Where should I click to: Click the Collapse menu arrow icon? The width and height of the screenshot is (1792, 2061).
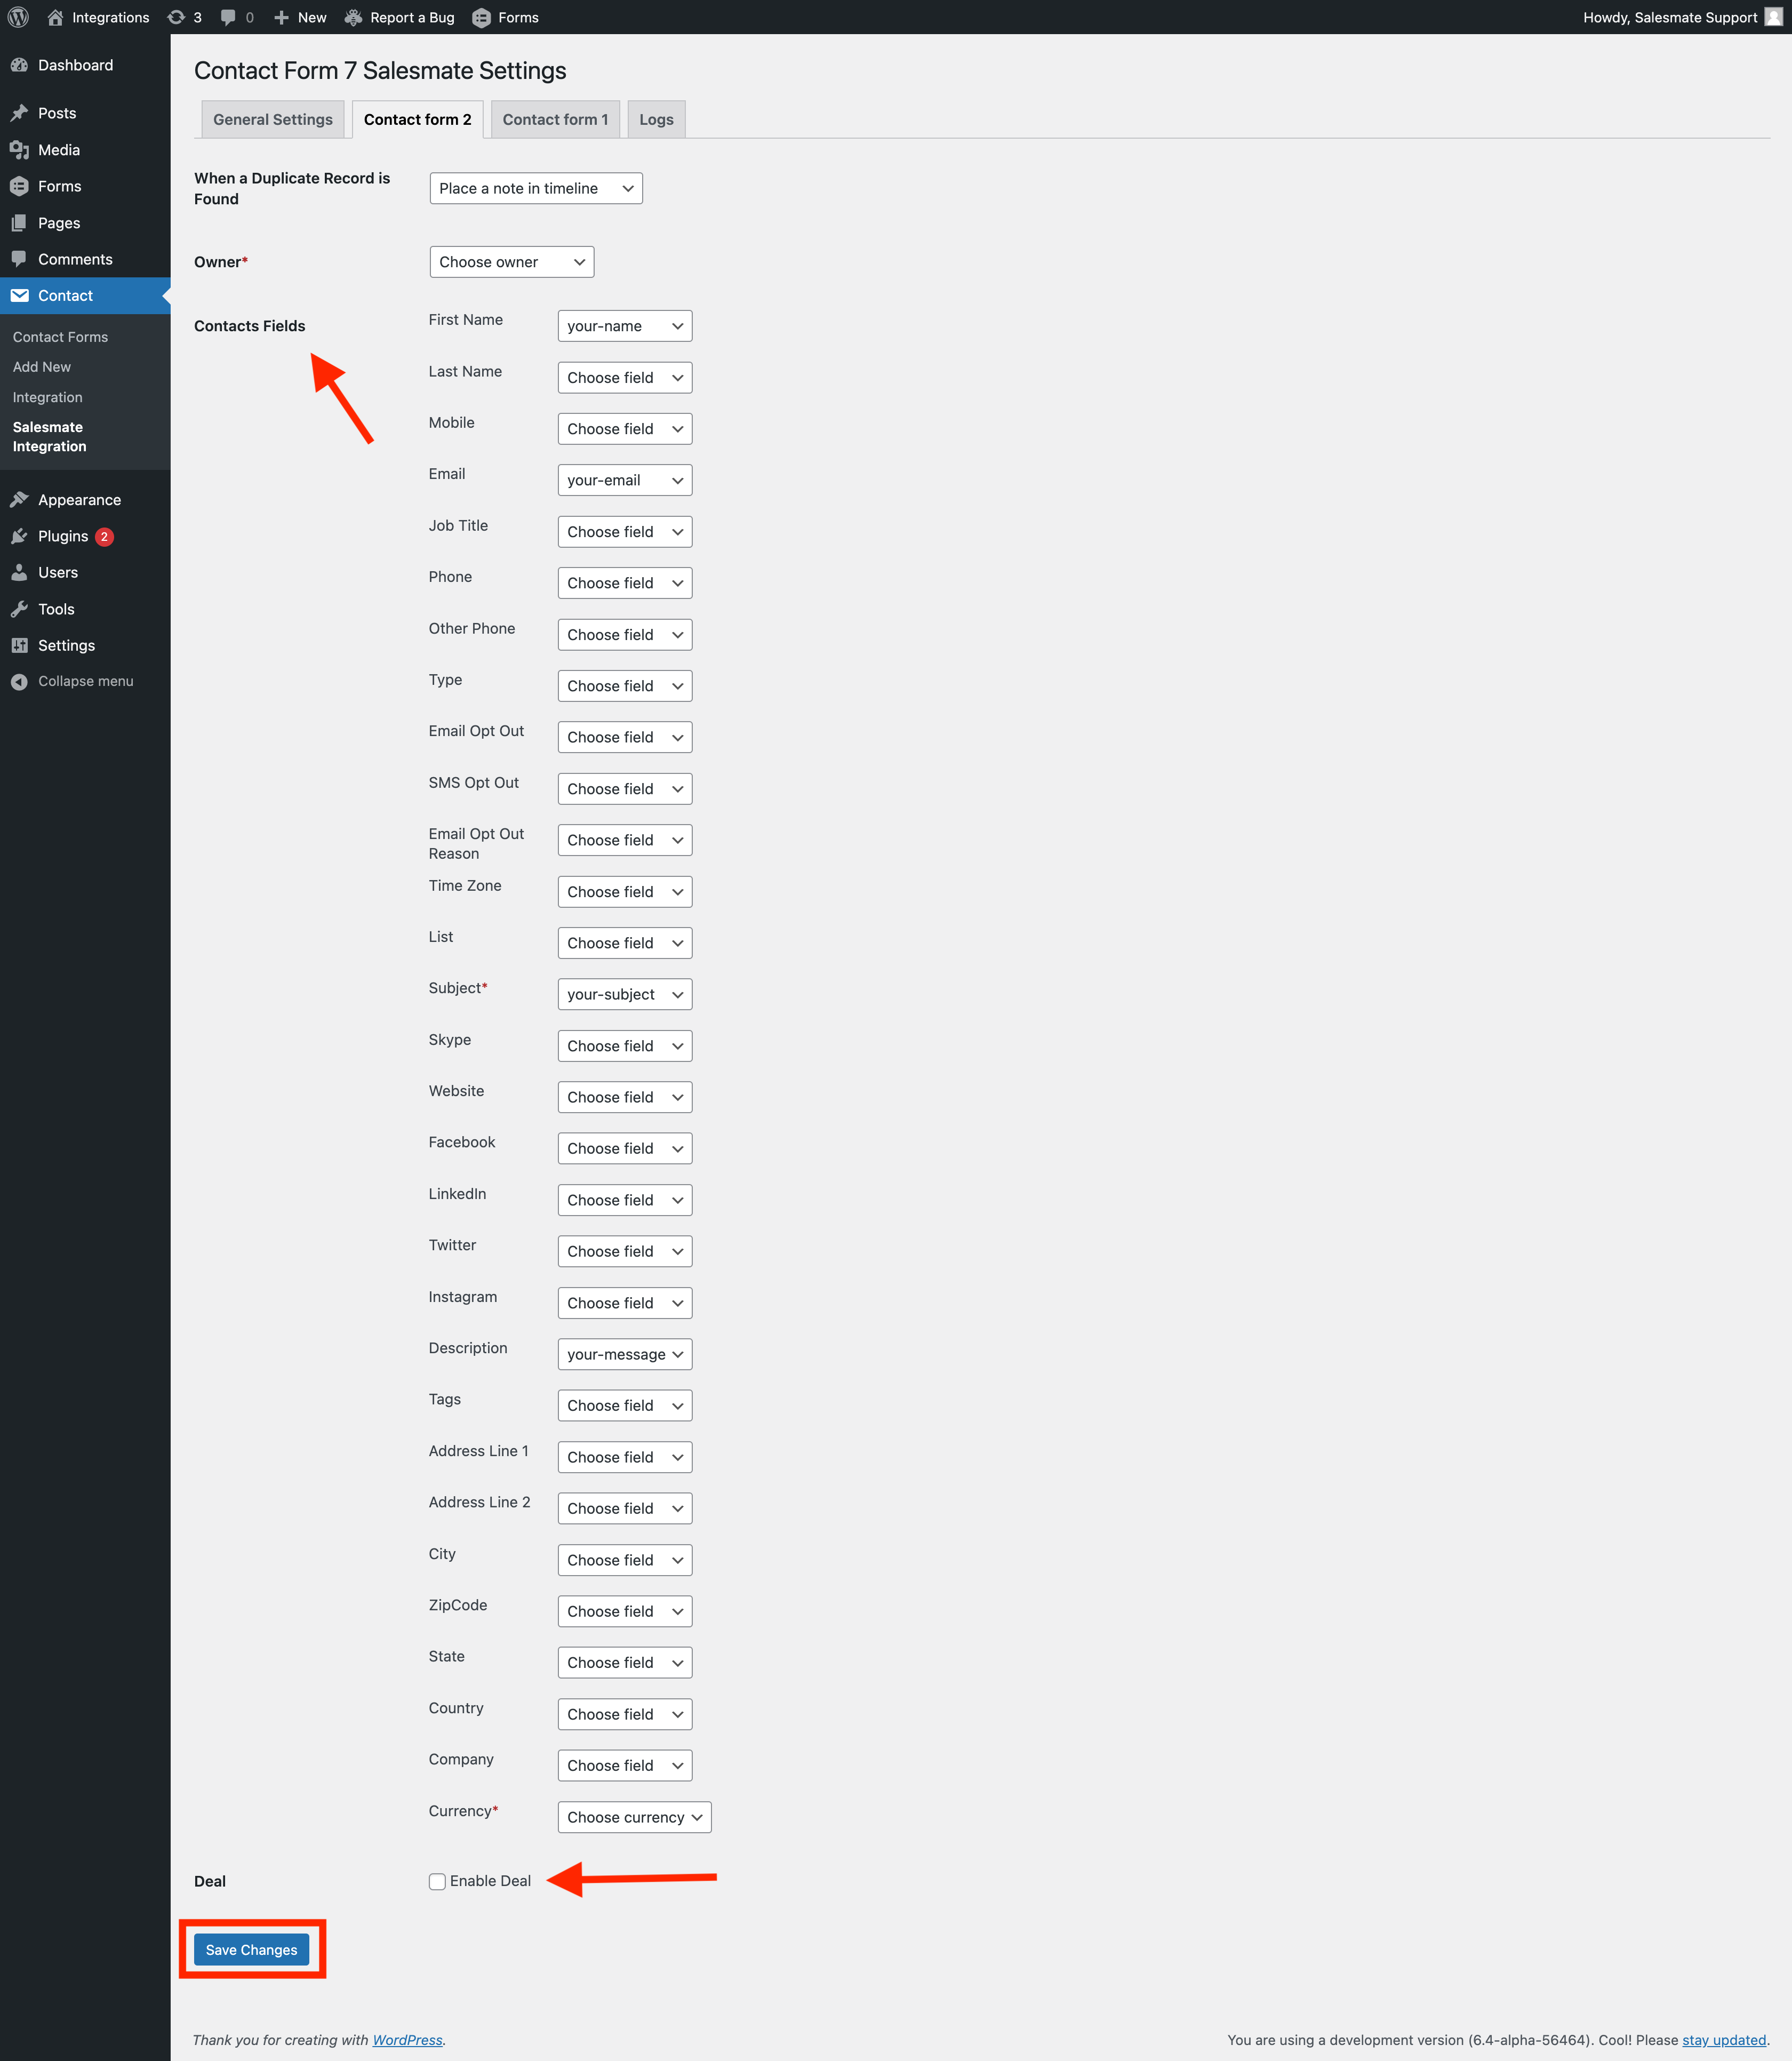click(x=19, y=682)
